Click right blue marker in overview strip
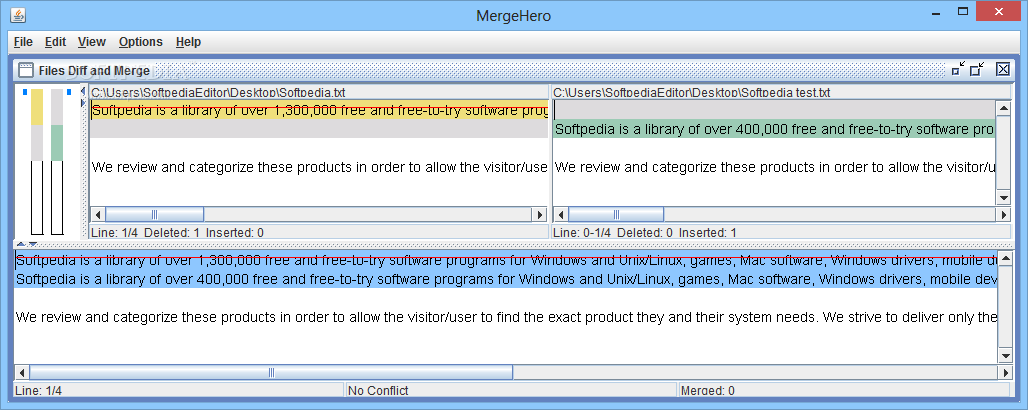 click(69, 92)
